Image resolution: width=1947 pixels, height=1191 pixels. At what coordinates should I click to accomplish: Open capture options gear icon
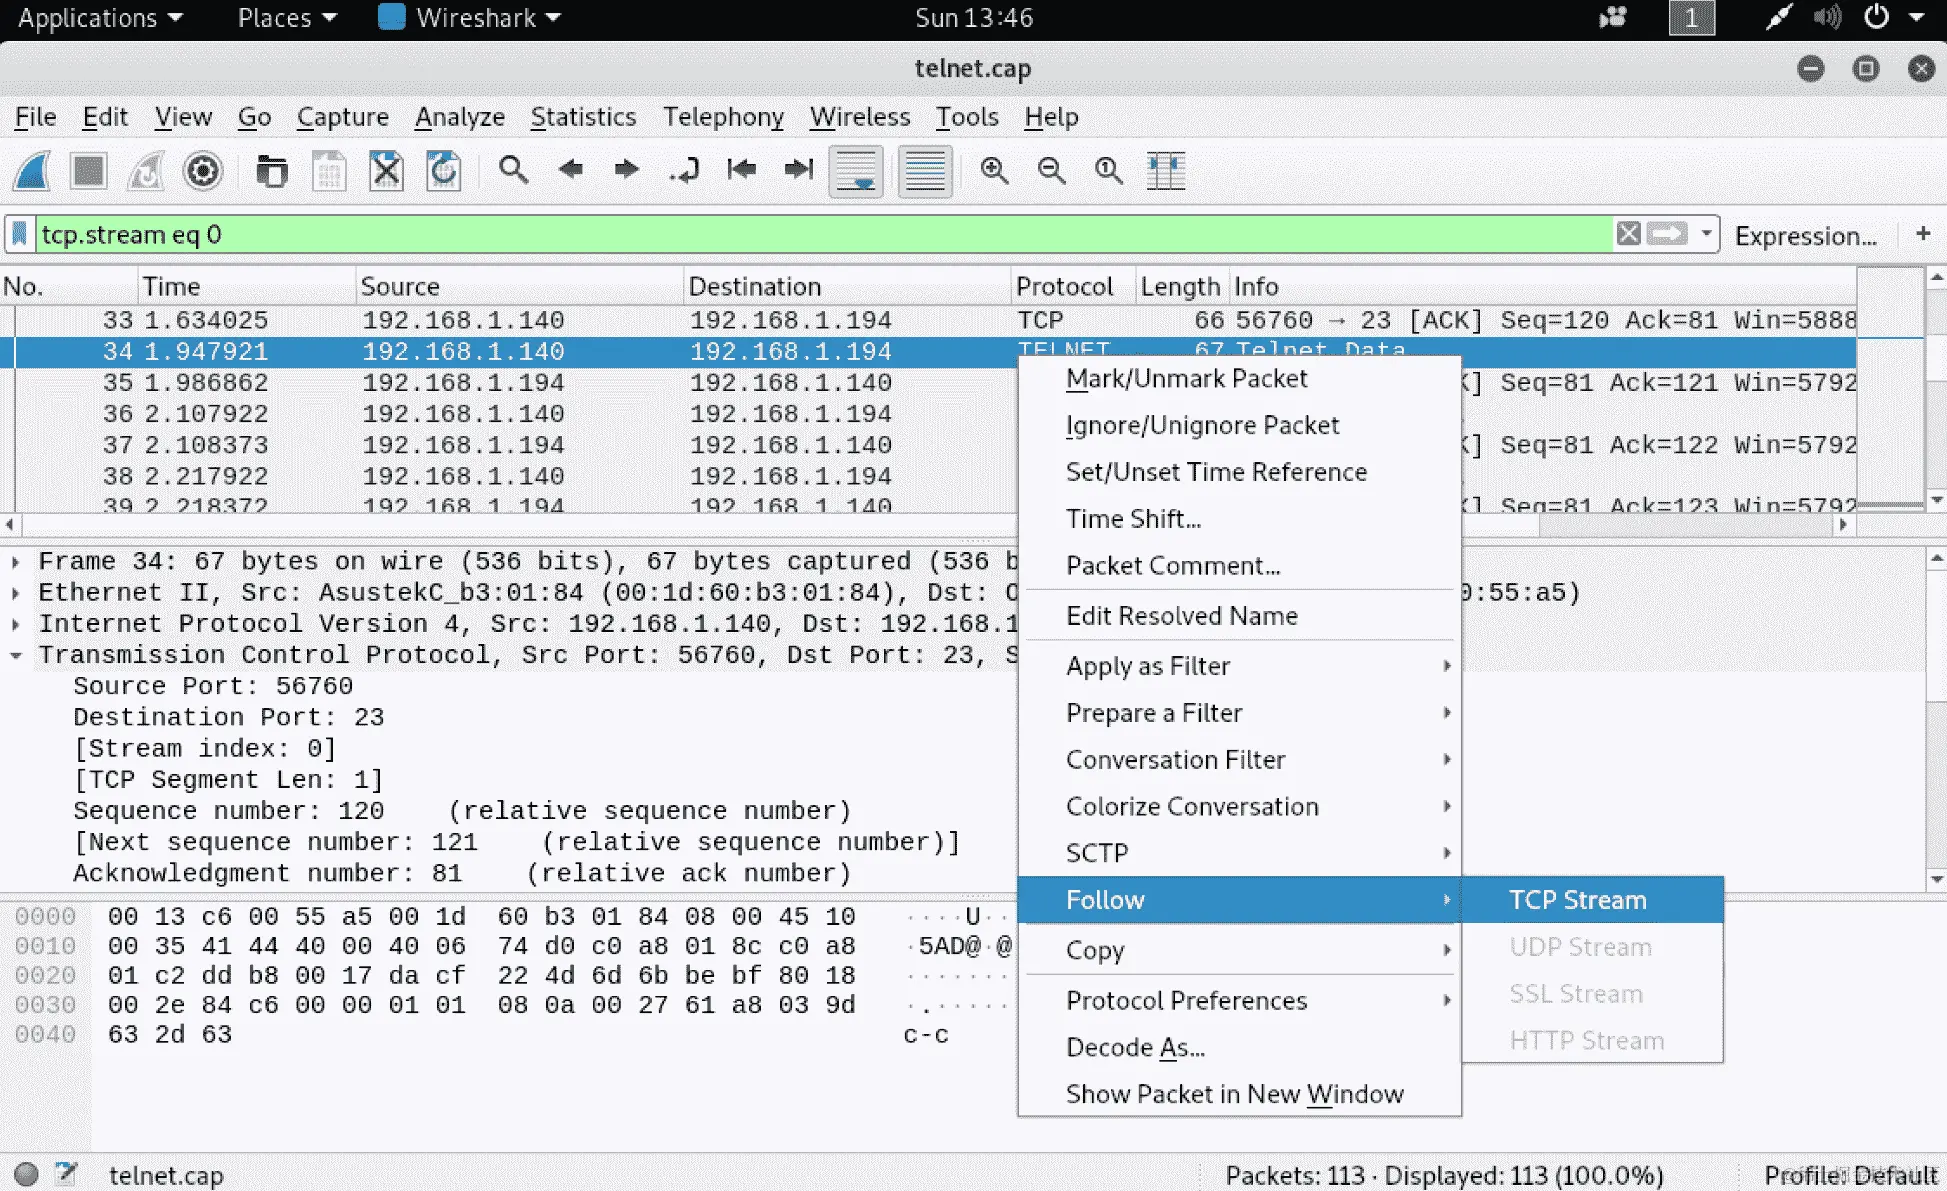[202, 171]
